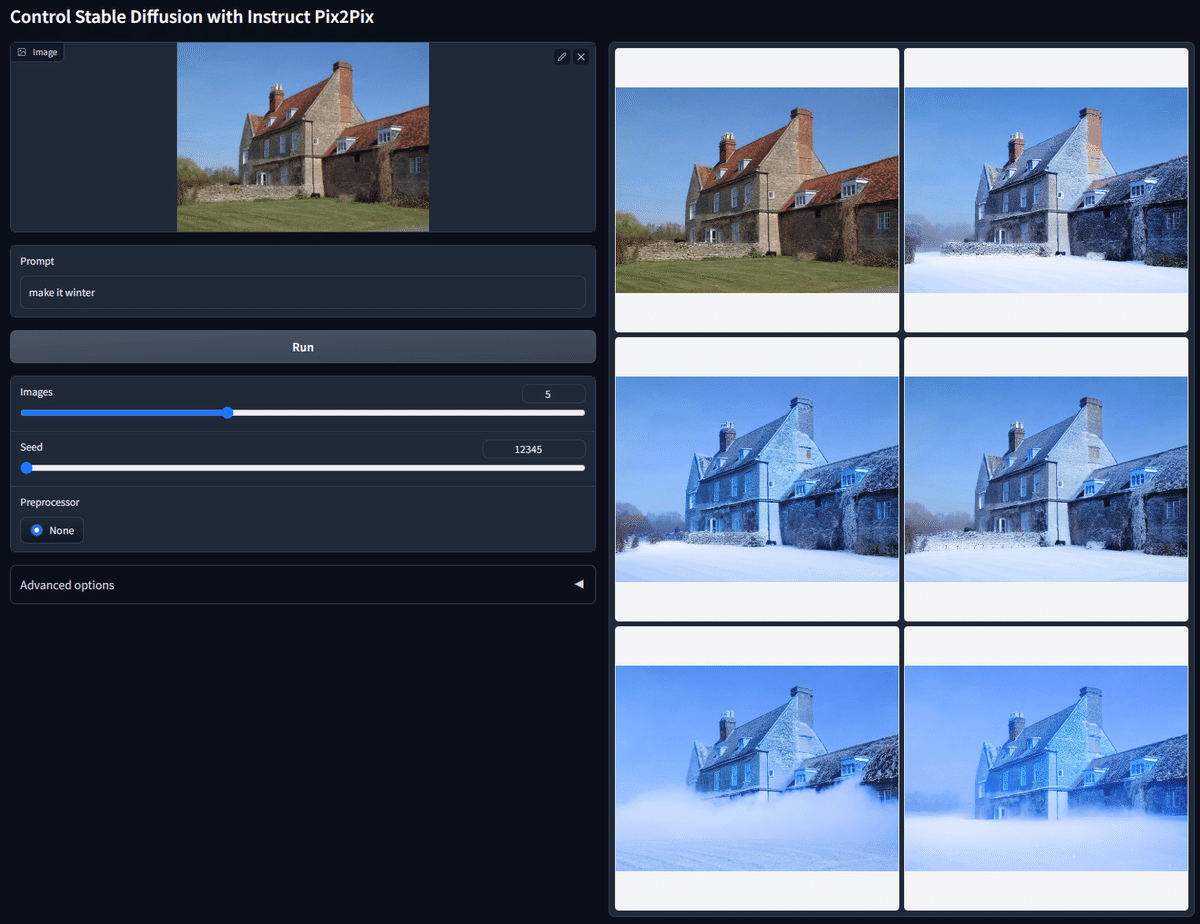The height and width of the screenshot is (924, 1200).
Task: Click the Prompt field containing 'make it winter'
Action: pyautogui.click(x=303, y=293)
